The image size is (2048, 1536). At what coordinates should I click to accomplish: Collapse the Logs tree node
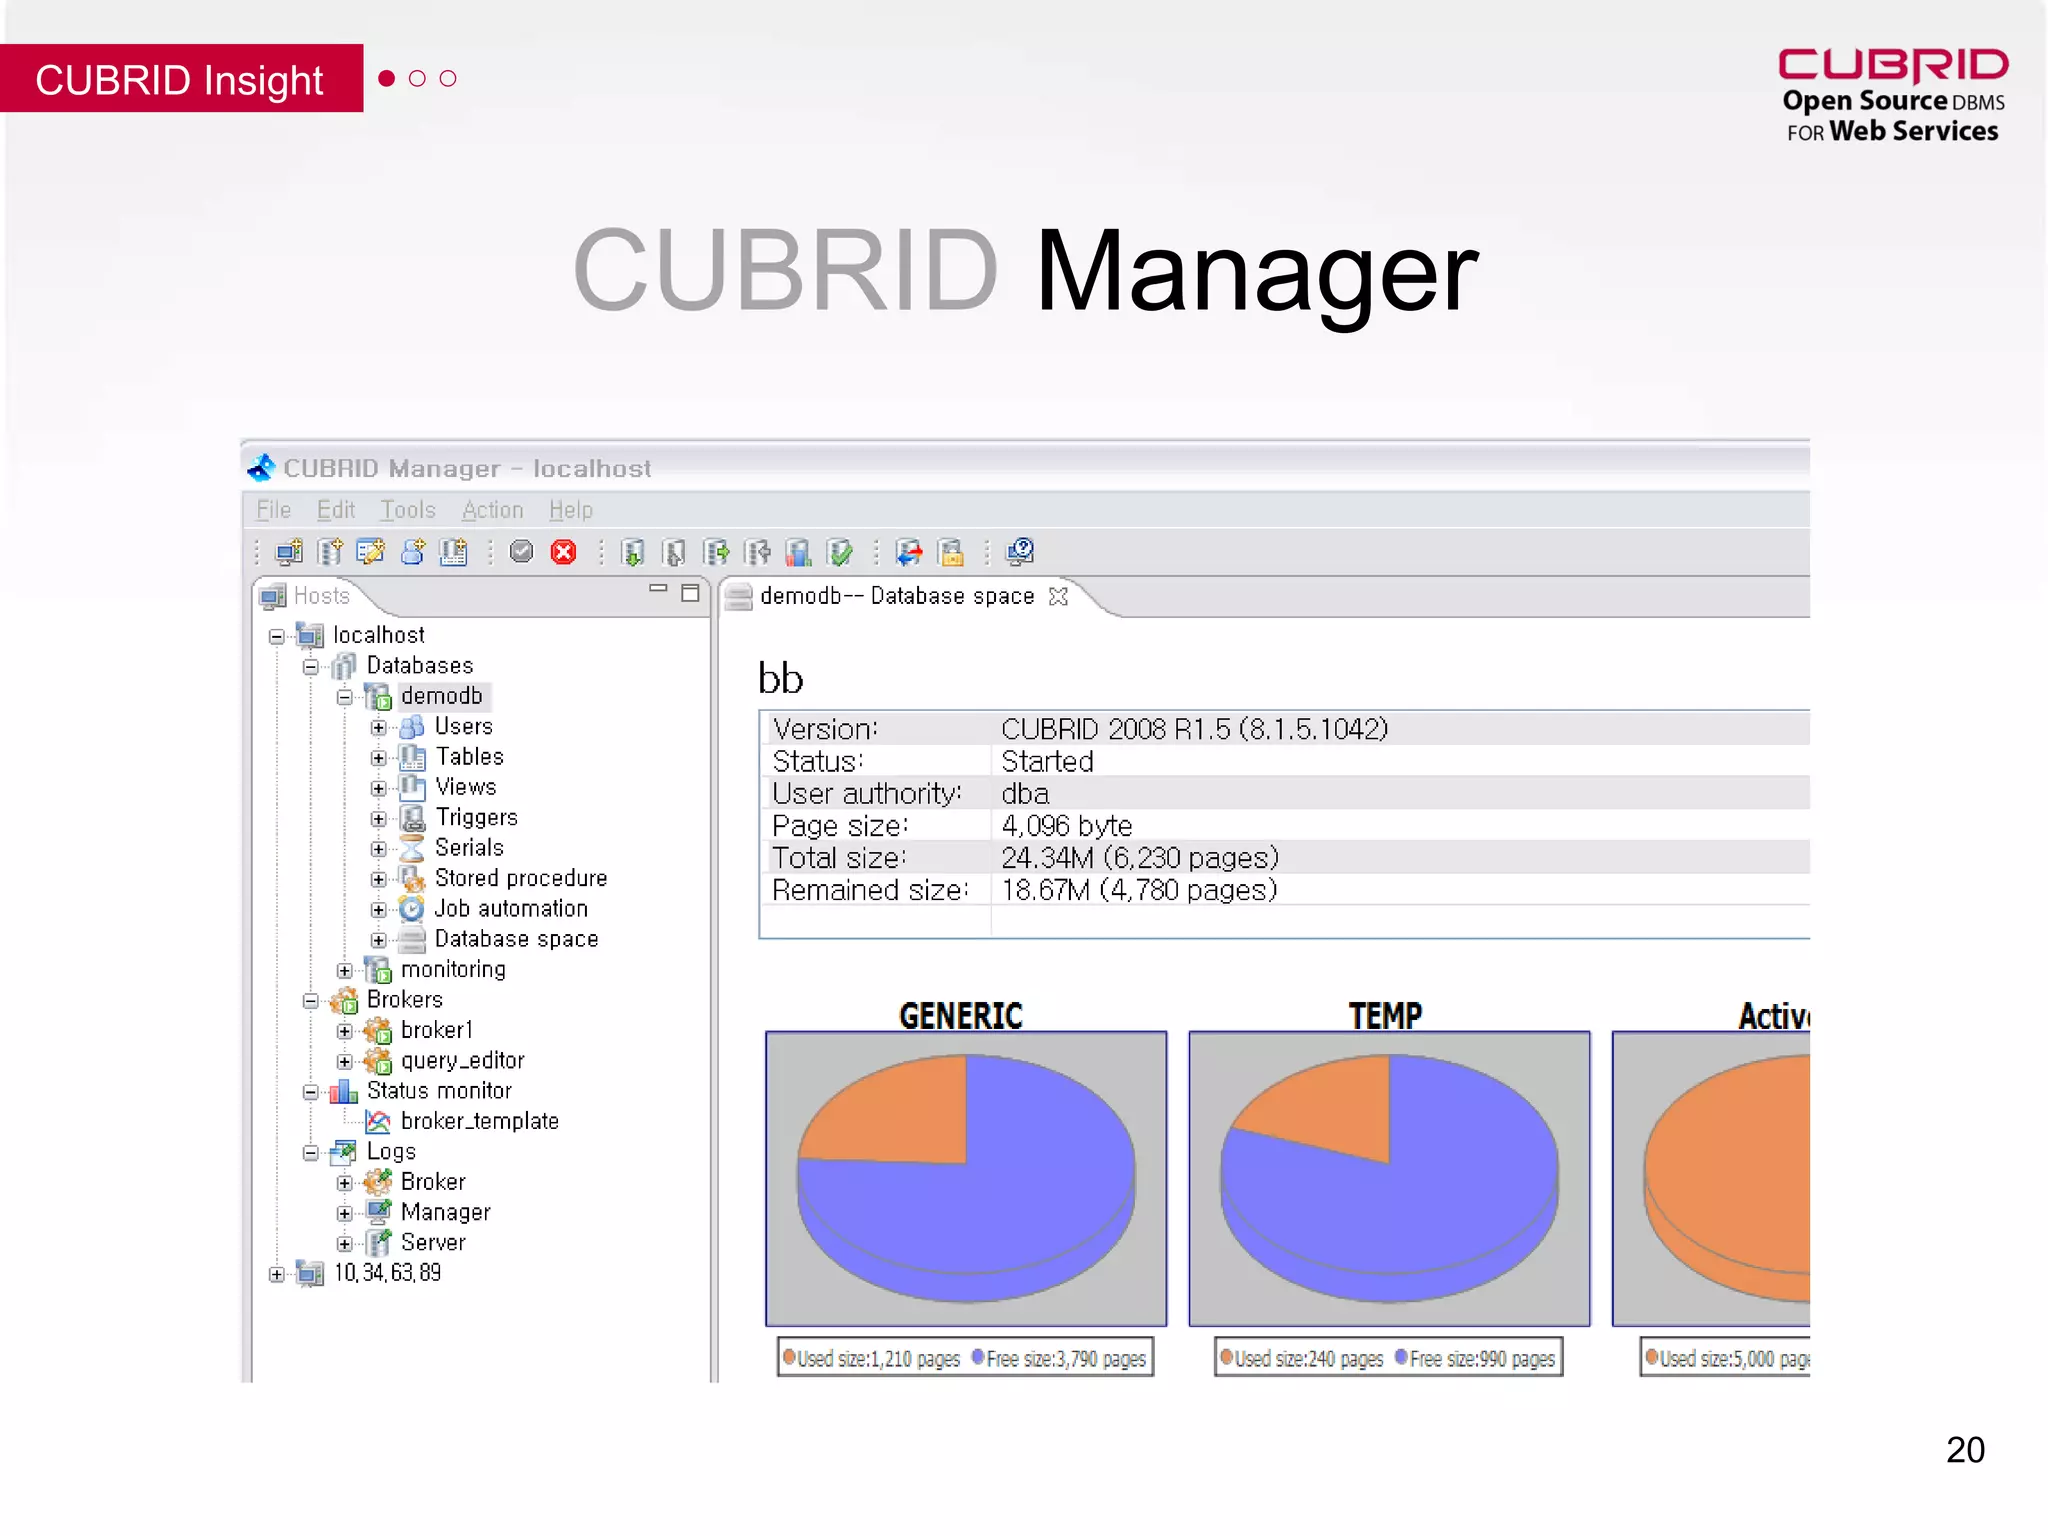311,1153
